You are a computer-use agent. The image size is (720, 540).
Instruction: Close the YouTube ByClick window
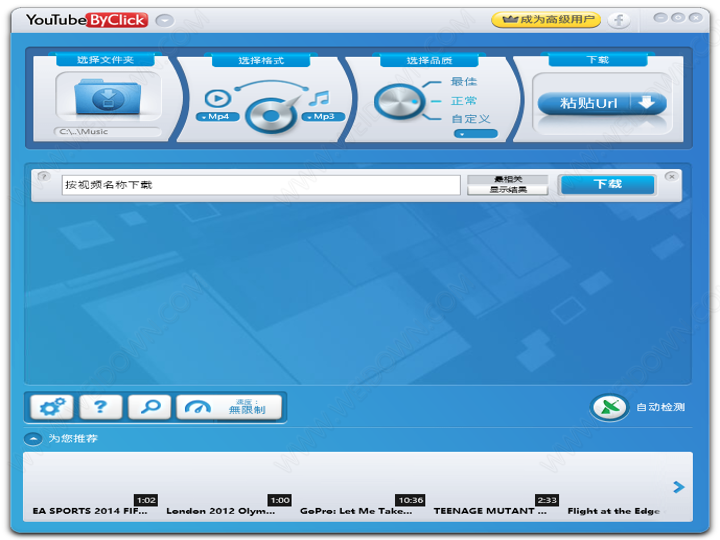point(696,17)
